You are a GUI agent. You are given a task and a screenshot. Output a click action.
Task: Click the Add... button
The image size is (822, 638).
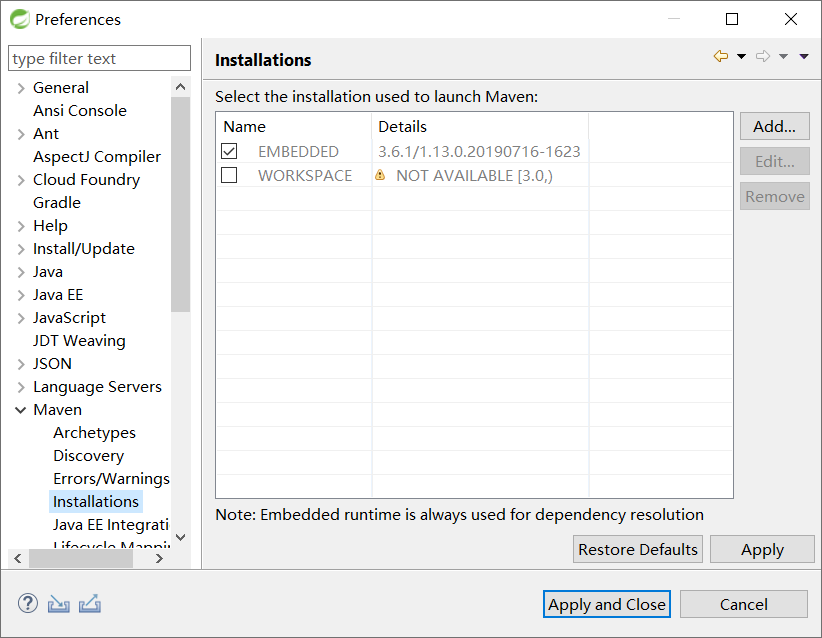click(774, 126)
